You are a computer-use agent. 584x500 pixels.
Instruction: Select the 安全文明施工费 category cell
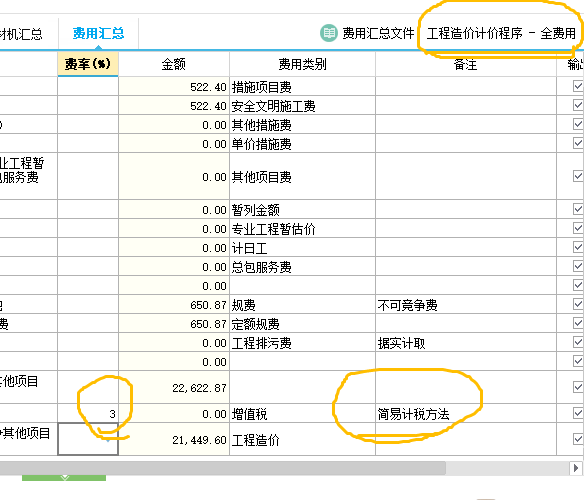[302, 106]
